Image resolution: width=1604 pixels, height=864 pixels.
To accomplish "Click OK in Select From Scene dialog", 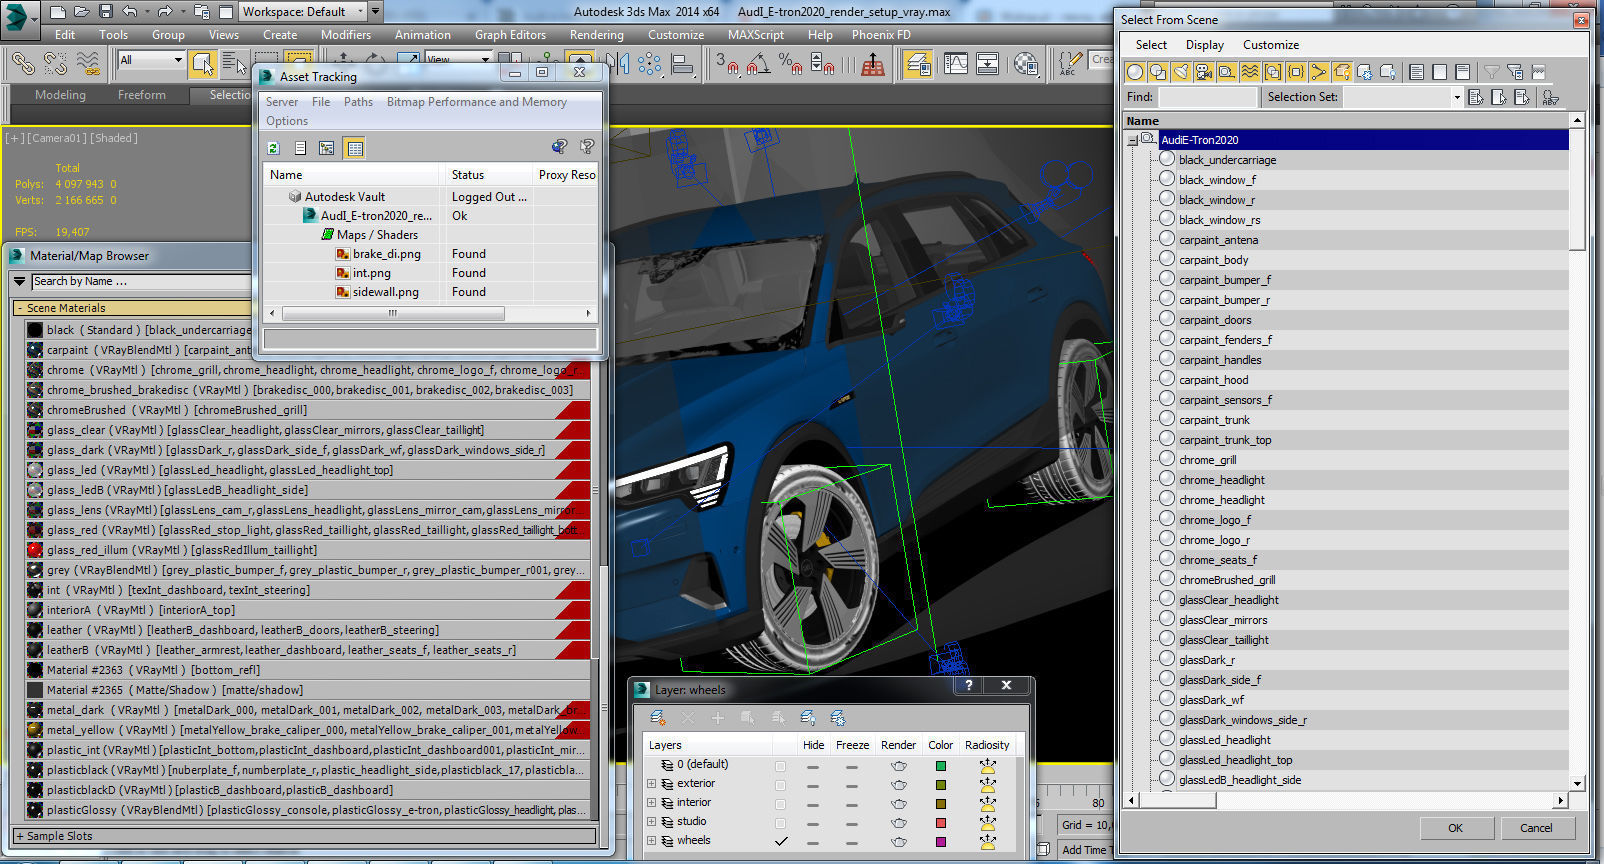I will point(1456,828).
